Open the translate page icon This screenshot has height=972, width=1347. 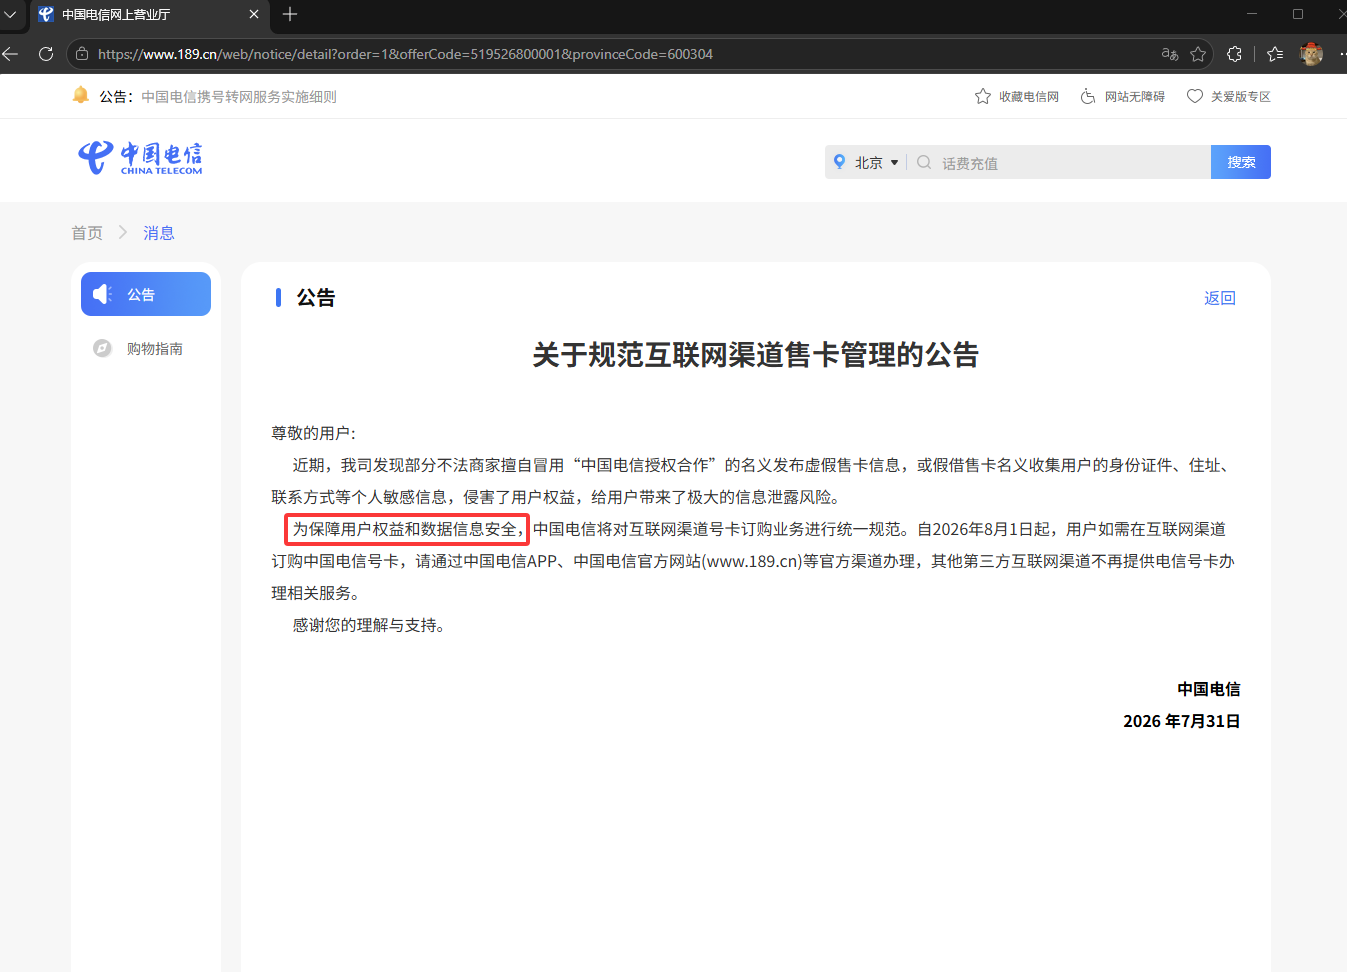tap(1170, 54)
